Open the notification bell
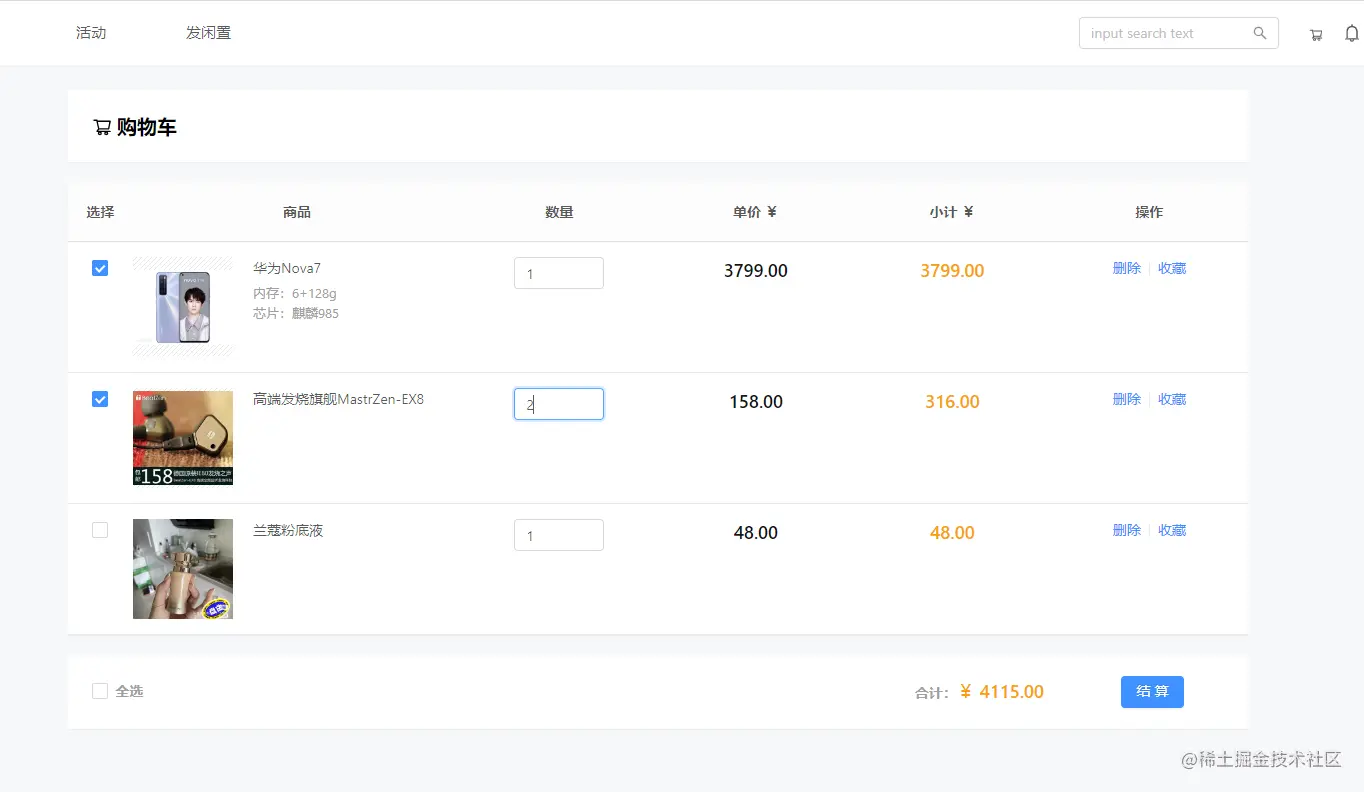Viewport: 1364px width, 792px height. (x=1351, y=34)
